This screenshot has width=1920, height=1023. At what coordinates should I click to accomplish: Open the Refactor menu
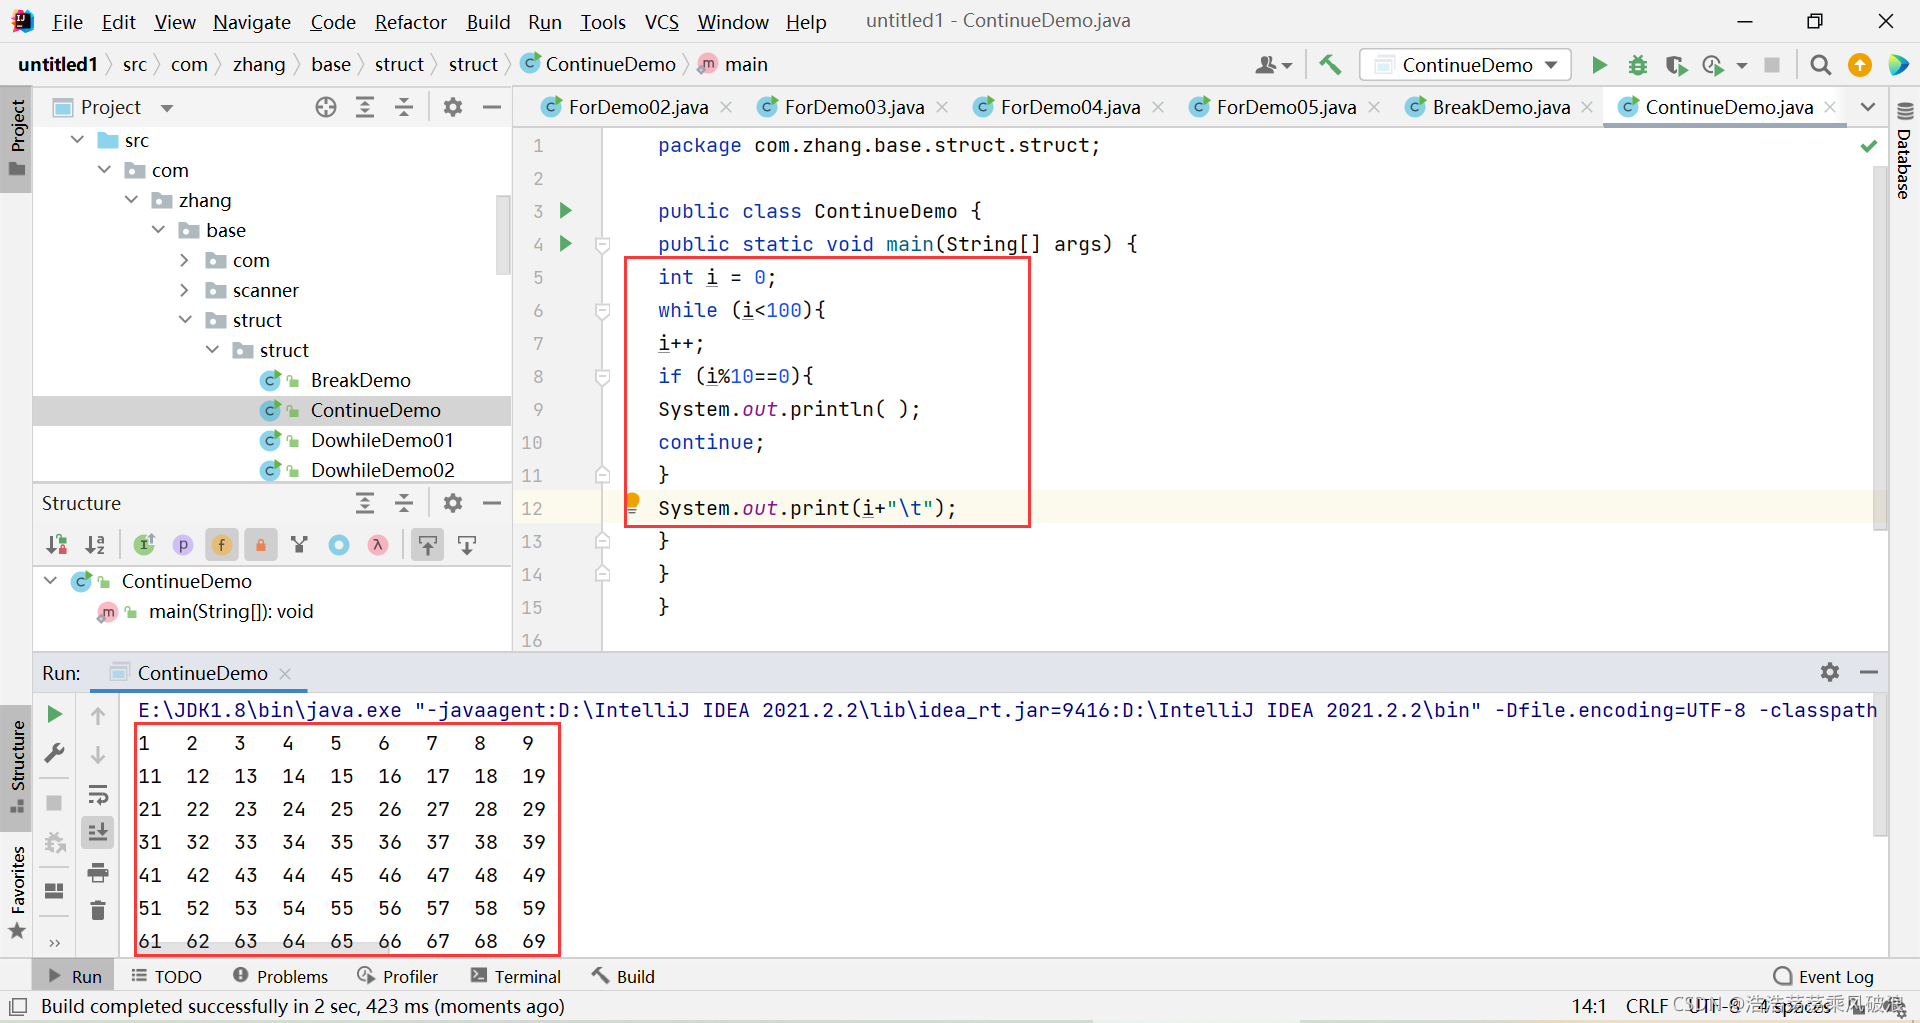(x=411, y=21)
